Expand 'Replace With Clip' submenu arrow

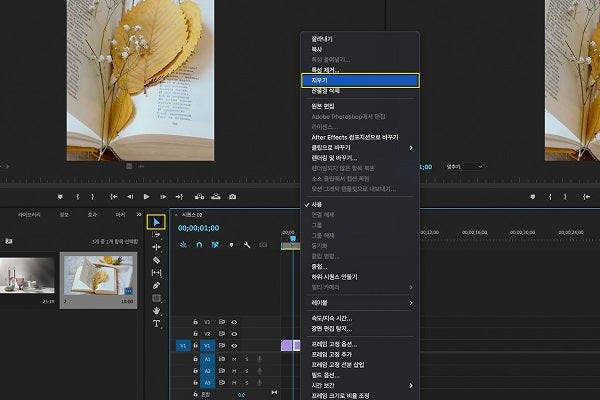pyautogui.click(x=411, y=148)
